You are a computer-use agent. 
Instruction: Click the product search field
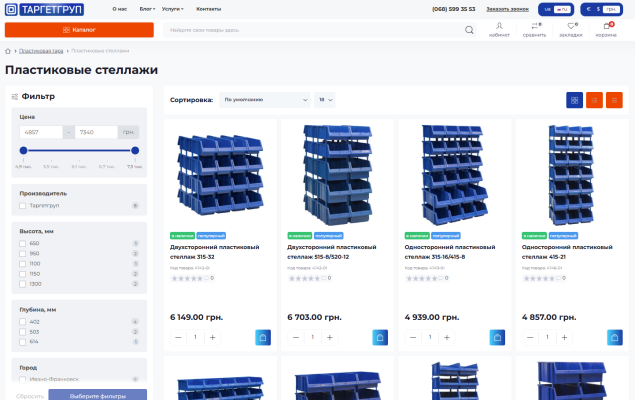click(x=314, y=30)
